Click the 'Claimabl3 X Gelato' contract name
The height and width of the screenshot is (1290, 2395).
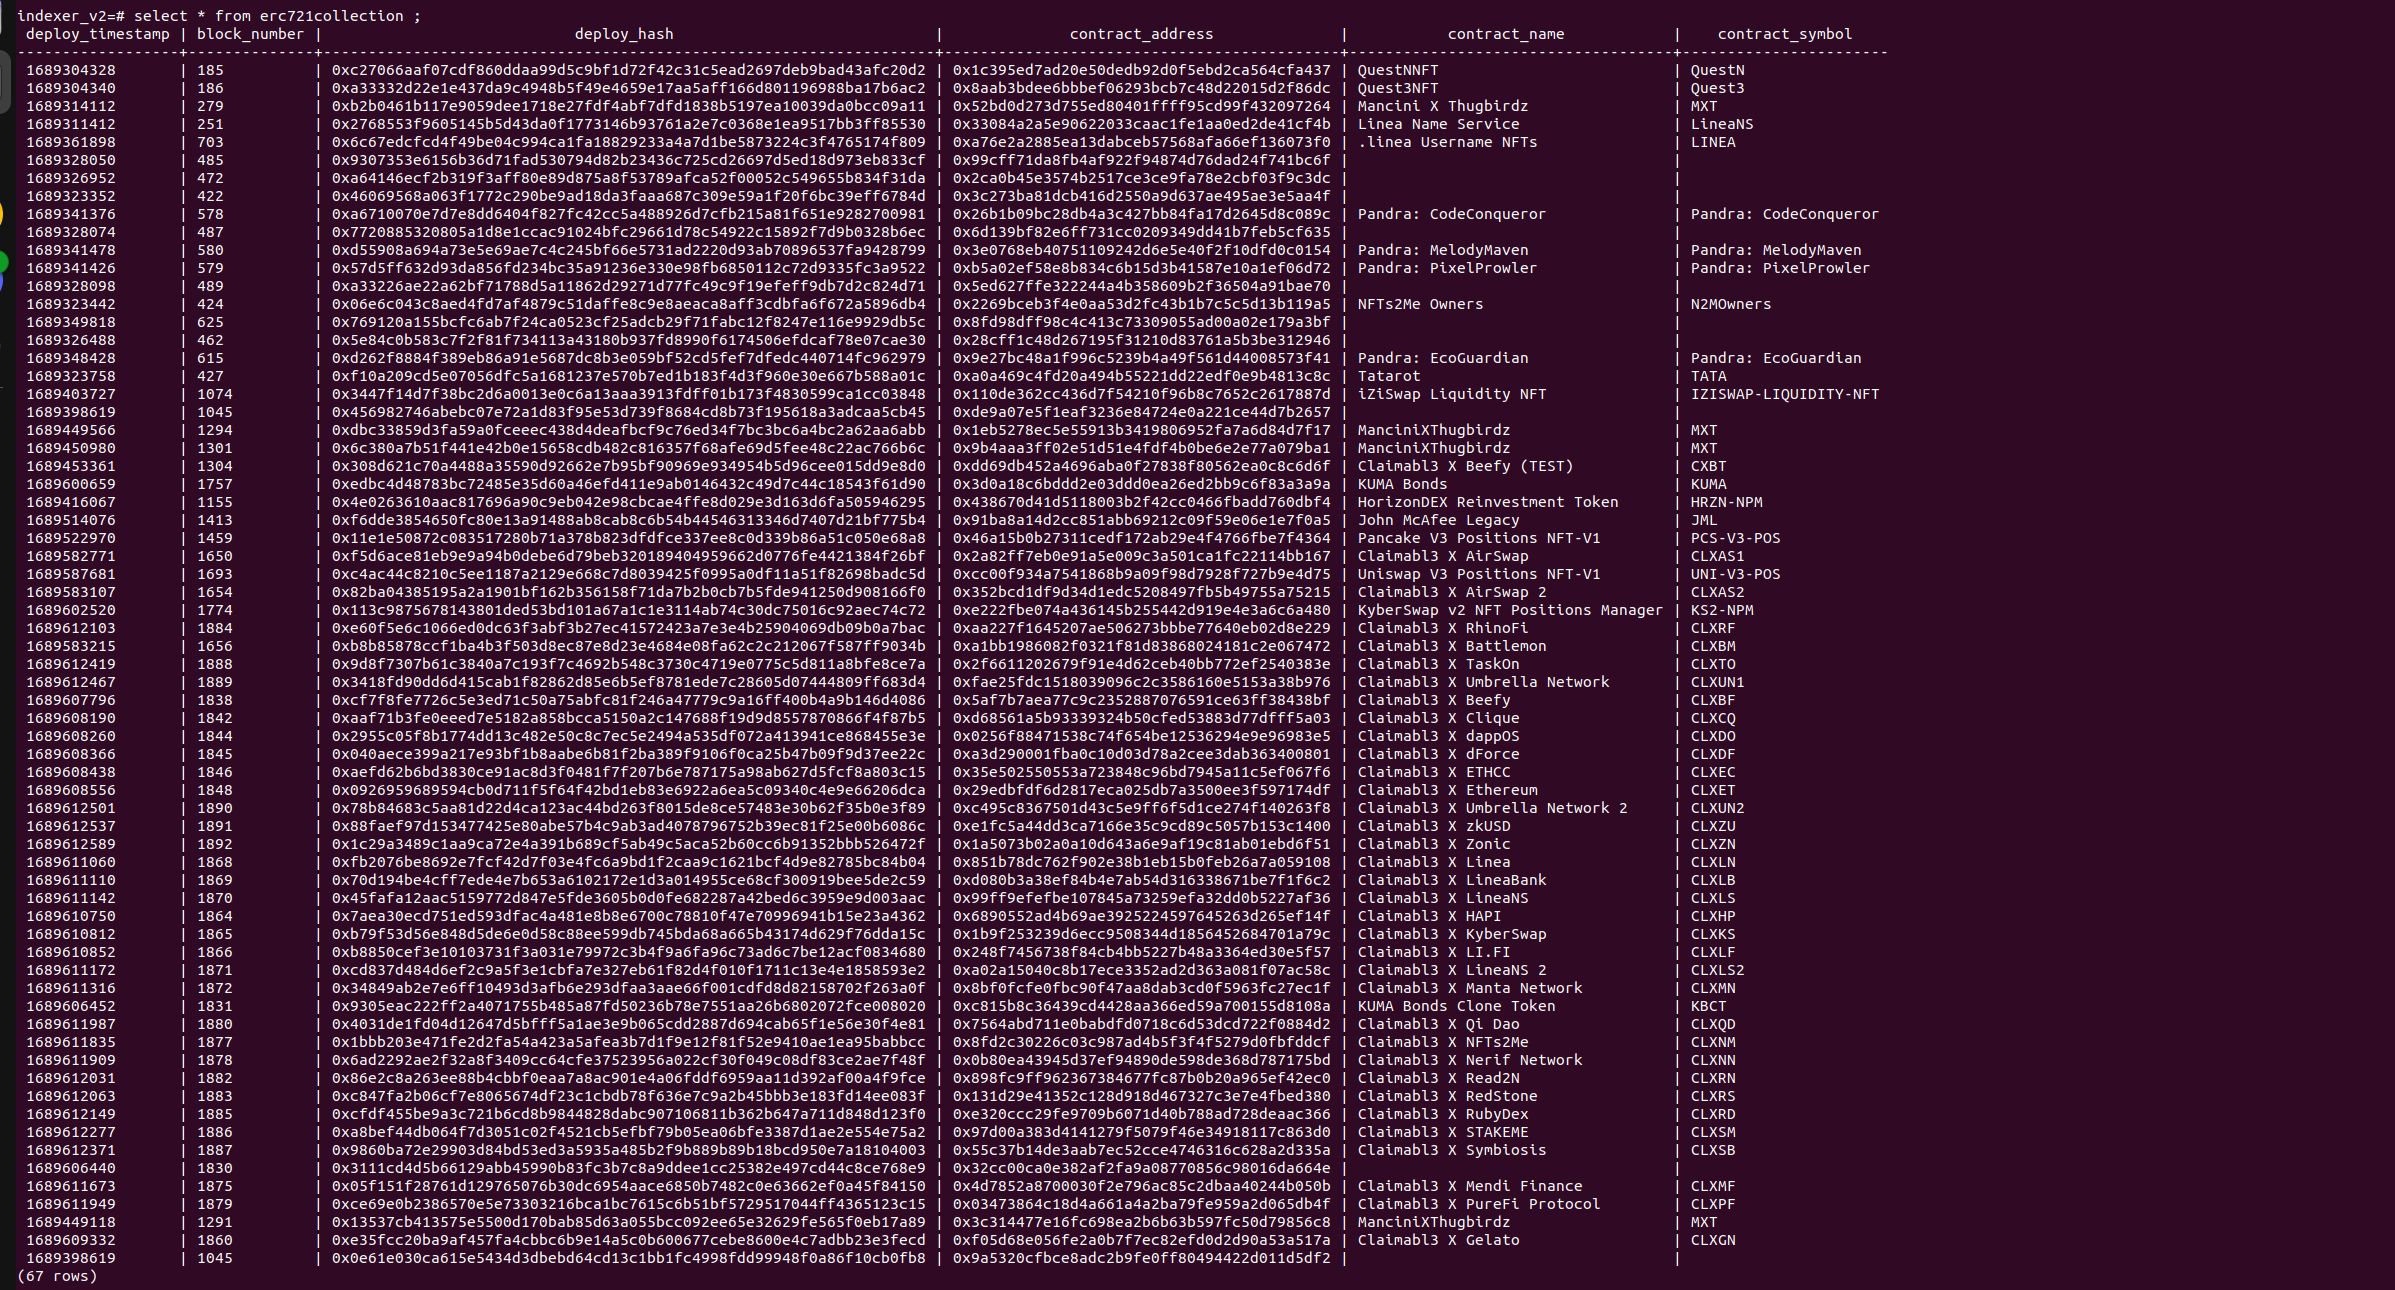coord(1438,1240)
